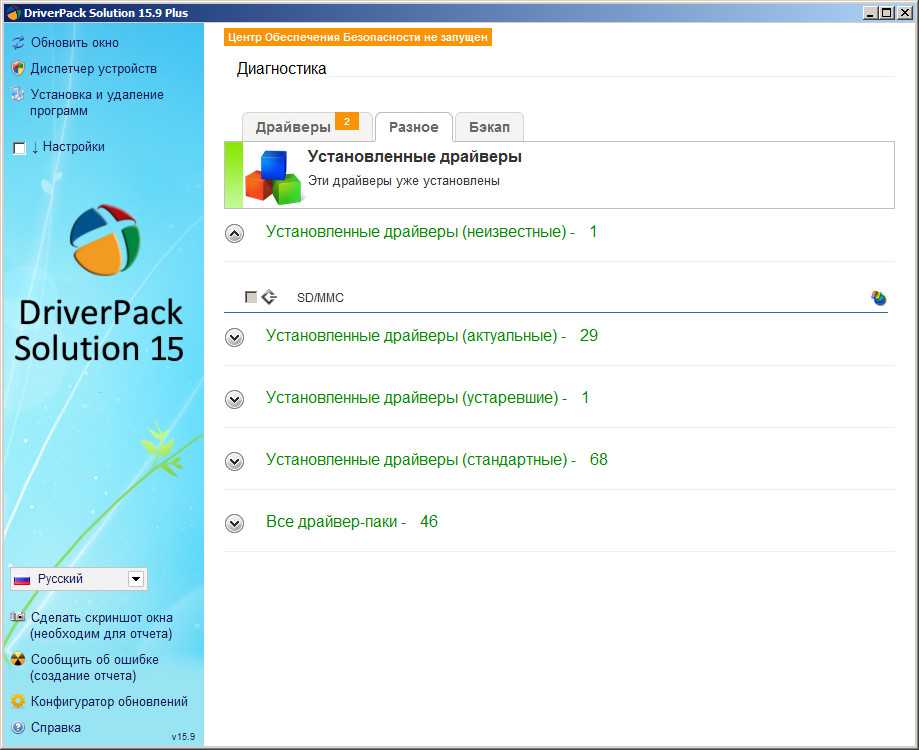Expand the актуальные drivers section
This screenshot has width=919, height=750.
click(235, 338)
